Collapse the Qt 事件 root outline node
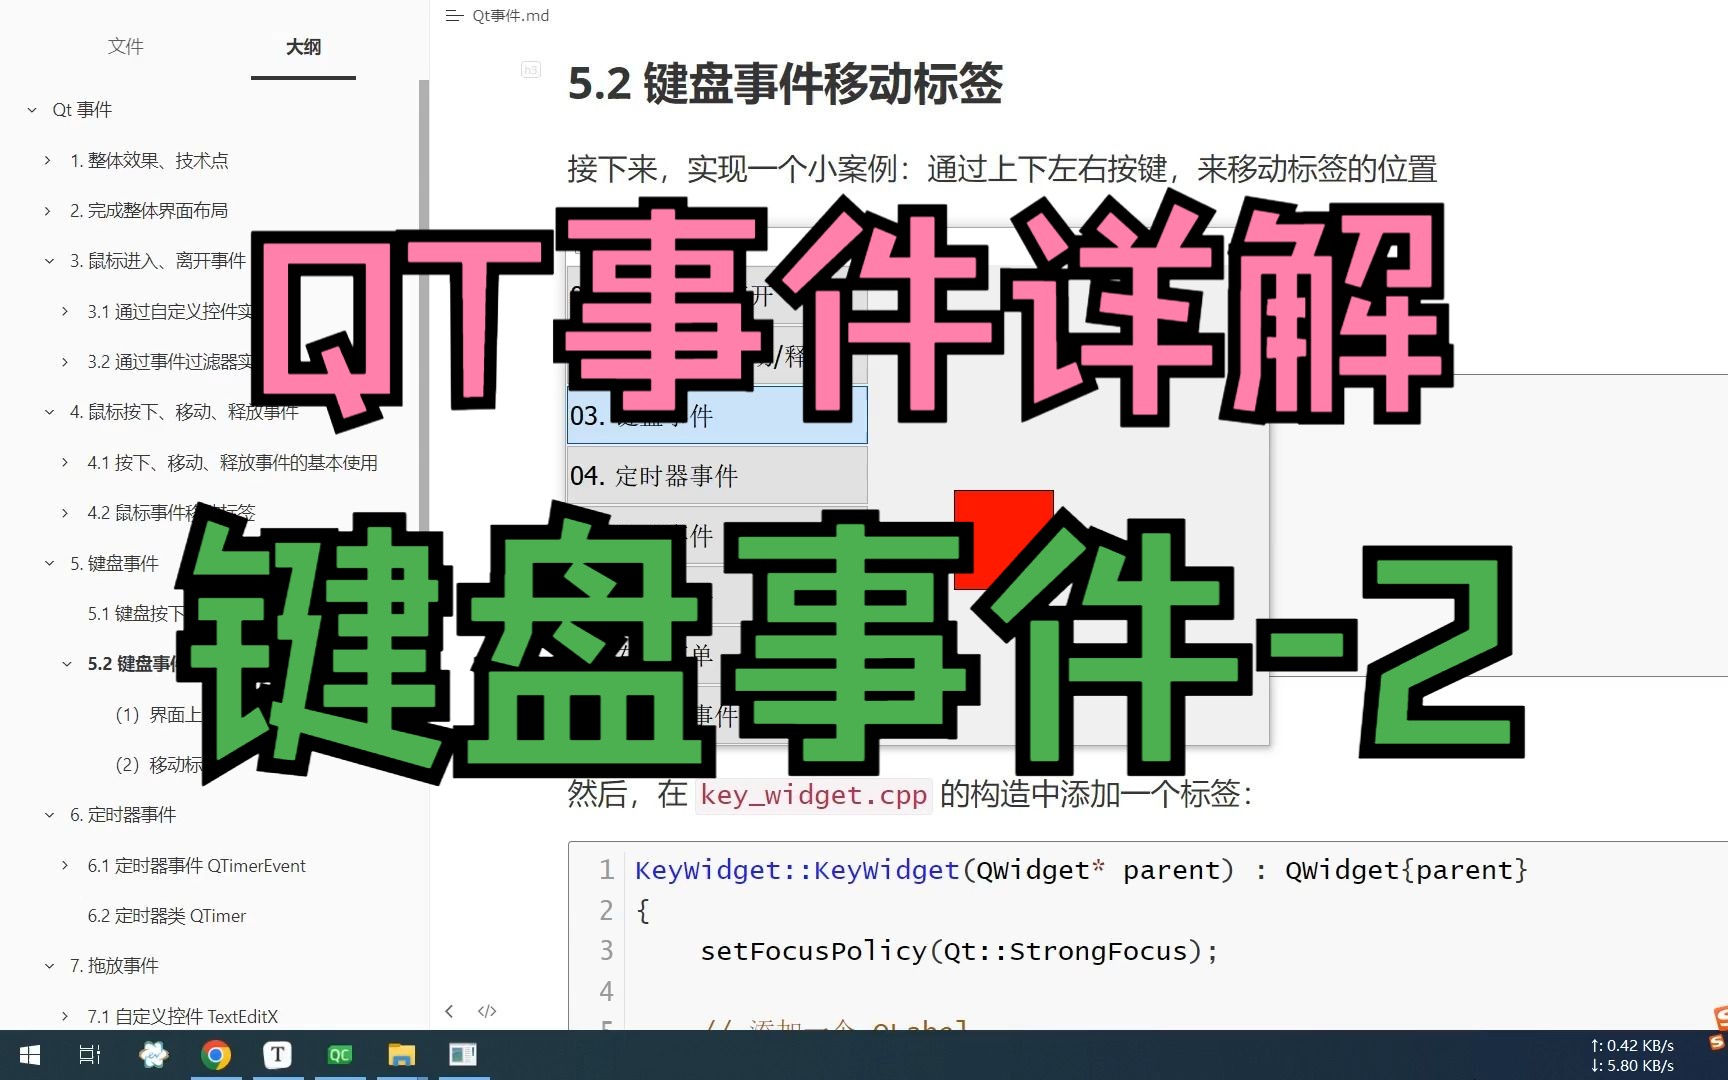The width and height of the screenshot is (1728, 1080). click(x=32, y=110)
